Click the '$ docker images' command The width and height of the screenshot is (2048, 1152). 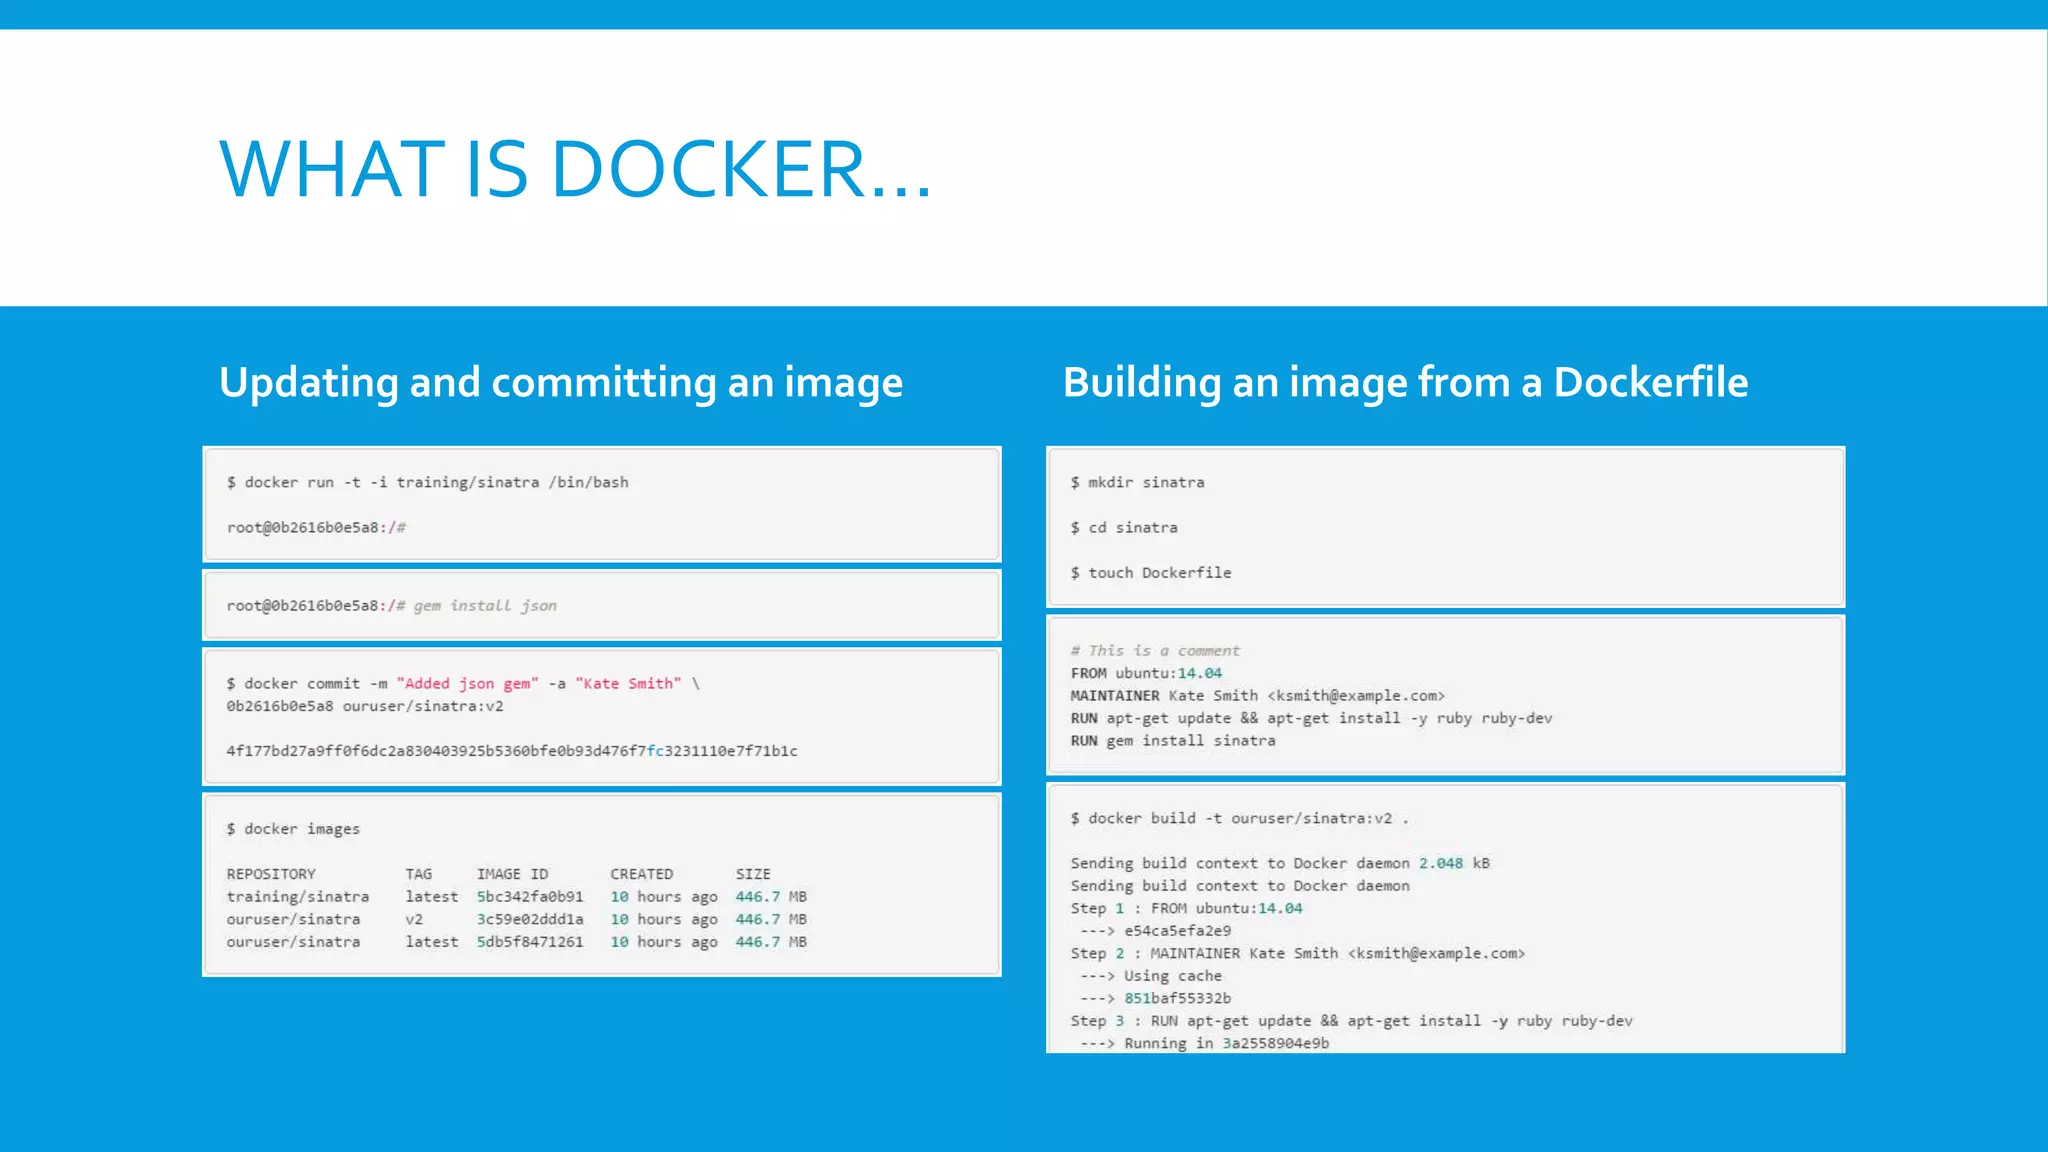293,829
